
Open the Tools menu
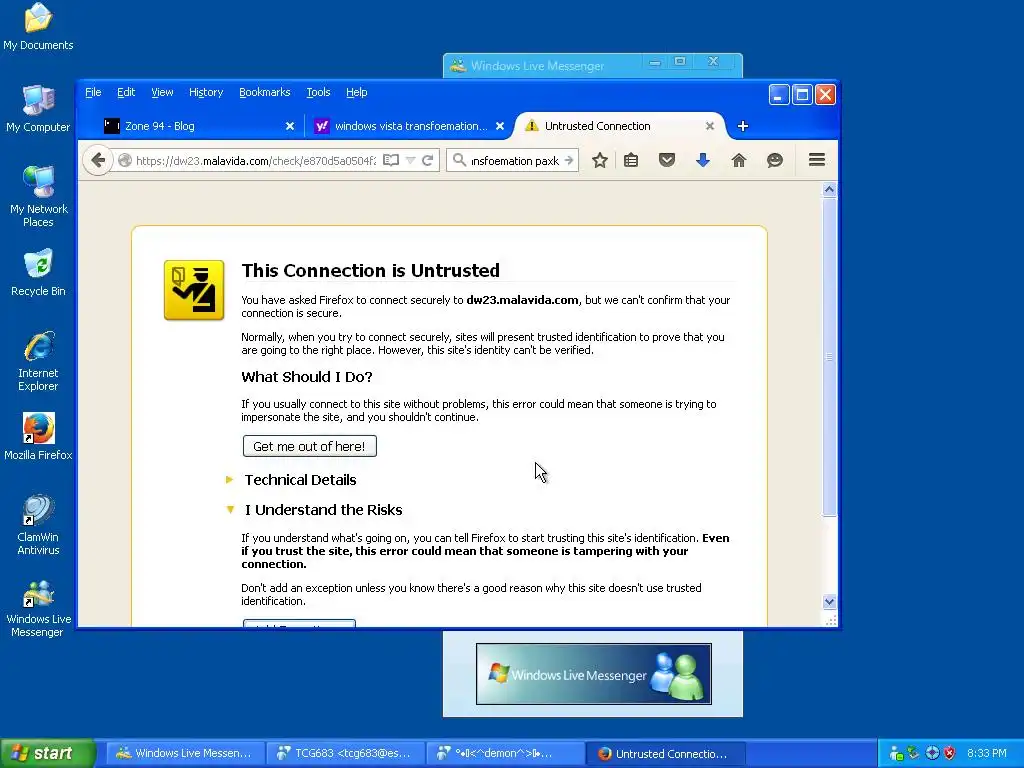click(x=318, y=92)
